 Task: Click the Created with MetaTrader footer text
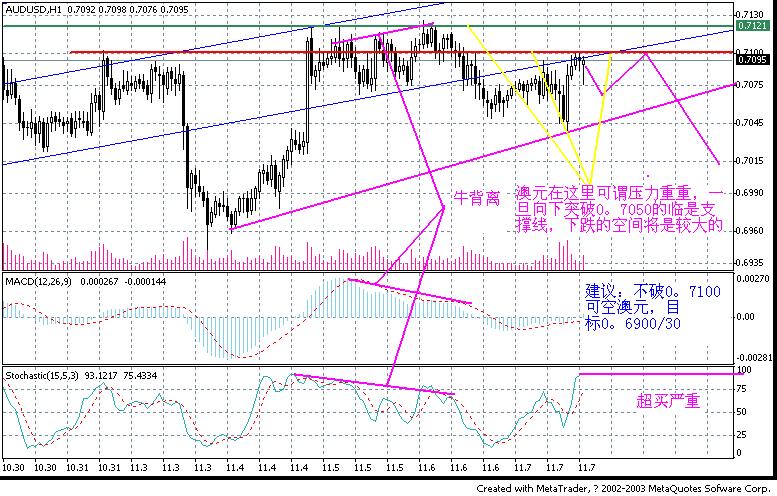coord(623,489)
